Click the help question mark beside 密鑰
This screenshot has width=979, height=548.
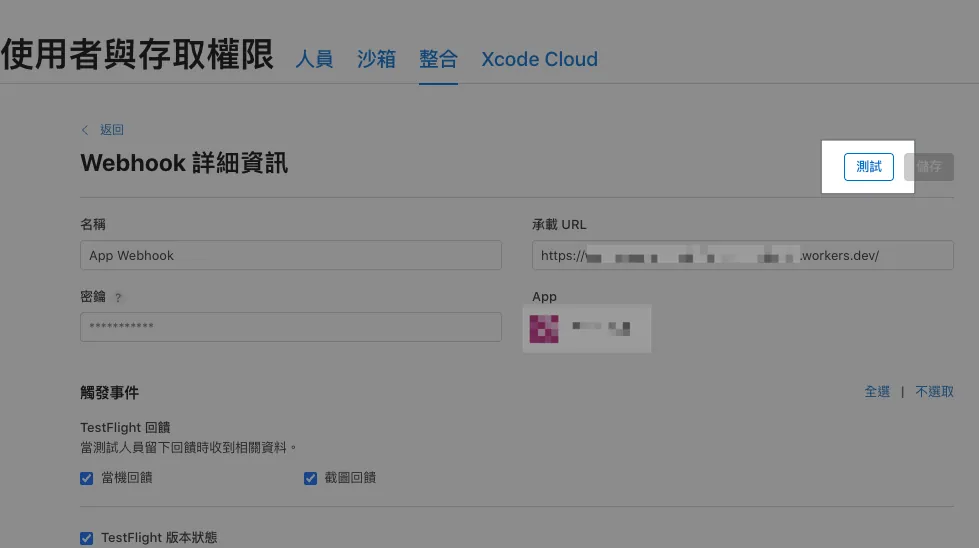(119, 298)
